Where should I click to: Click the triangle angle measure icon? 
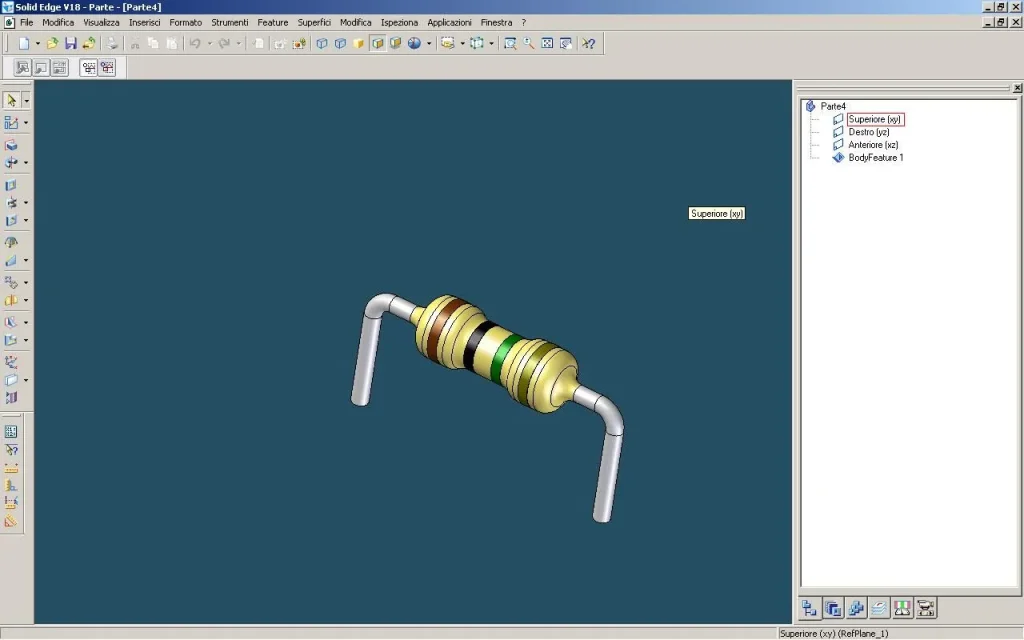[x=11, y=521]
